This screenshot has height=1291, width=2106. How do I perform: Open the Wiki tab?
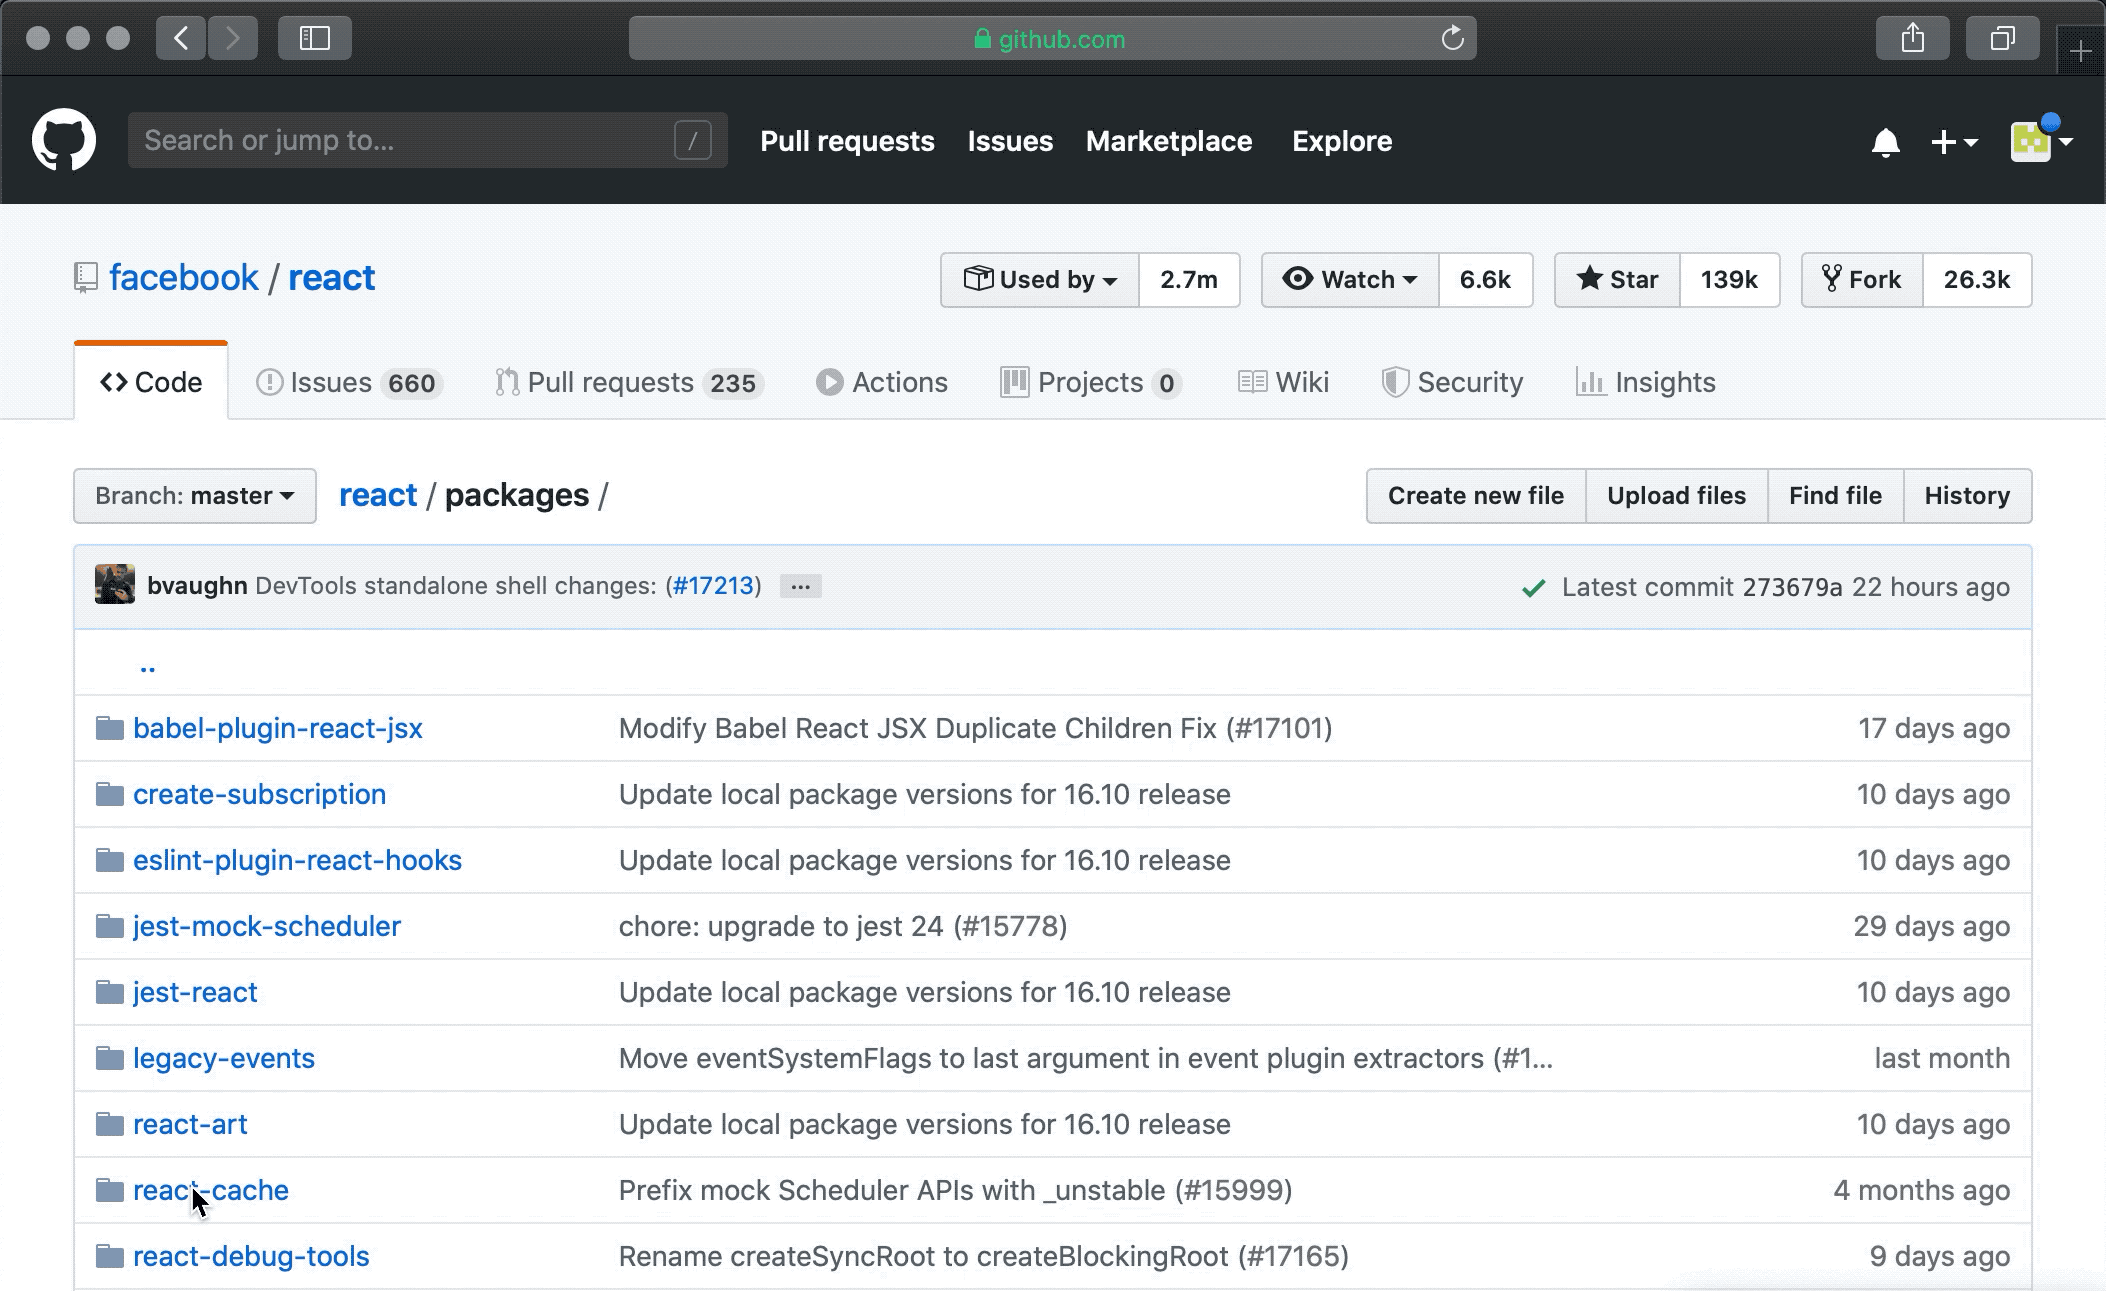tap(1283, 382)
